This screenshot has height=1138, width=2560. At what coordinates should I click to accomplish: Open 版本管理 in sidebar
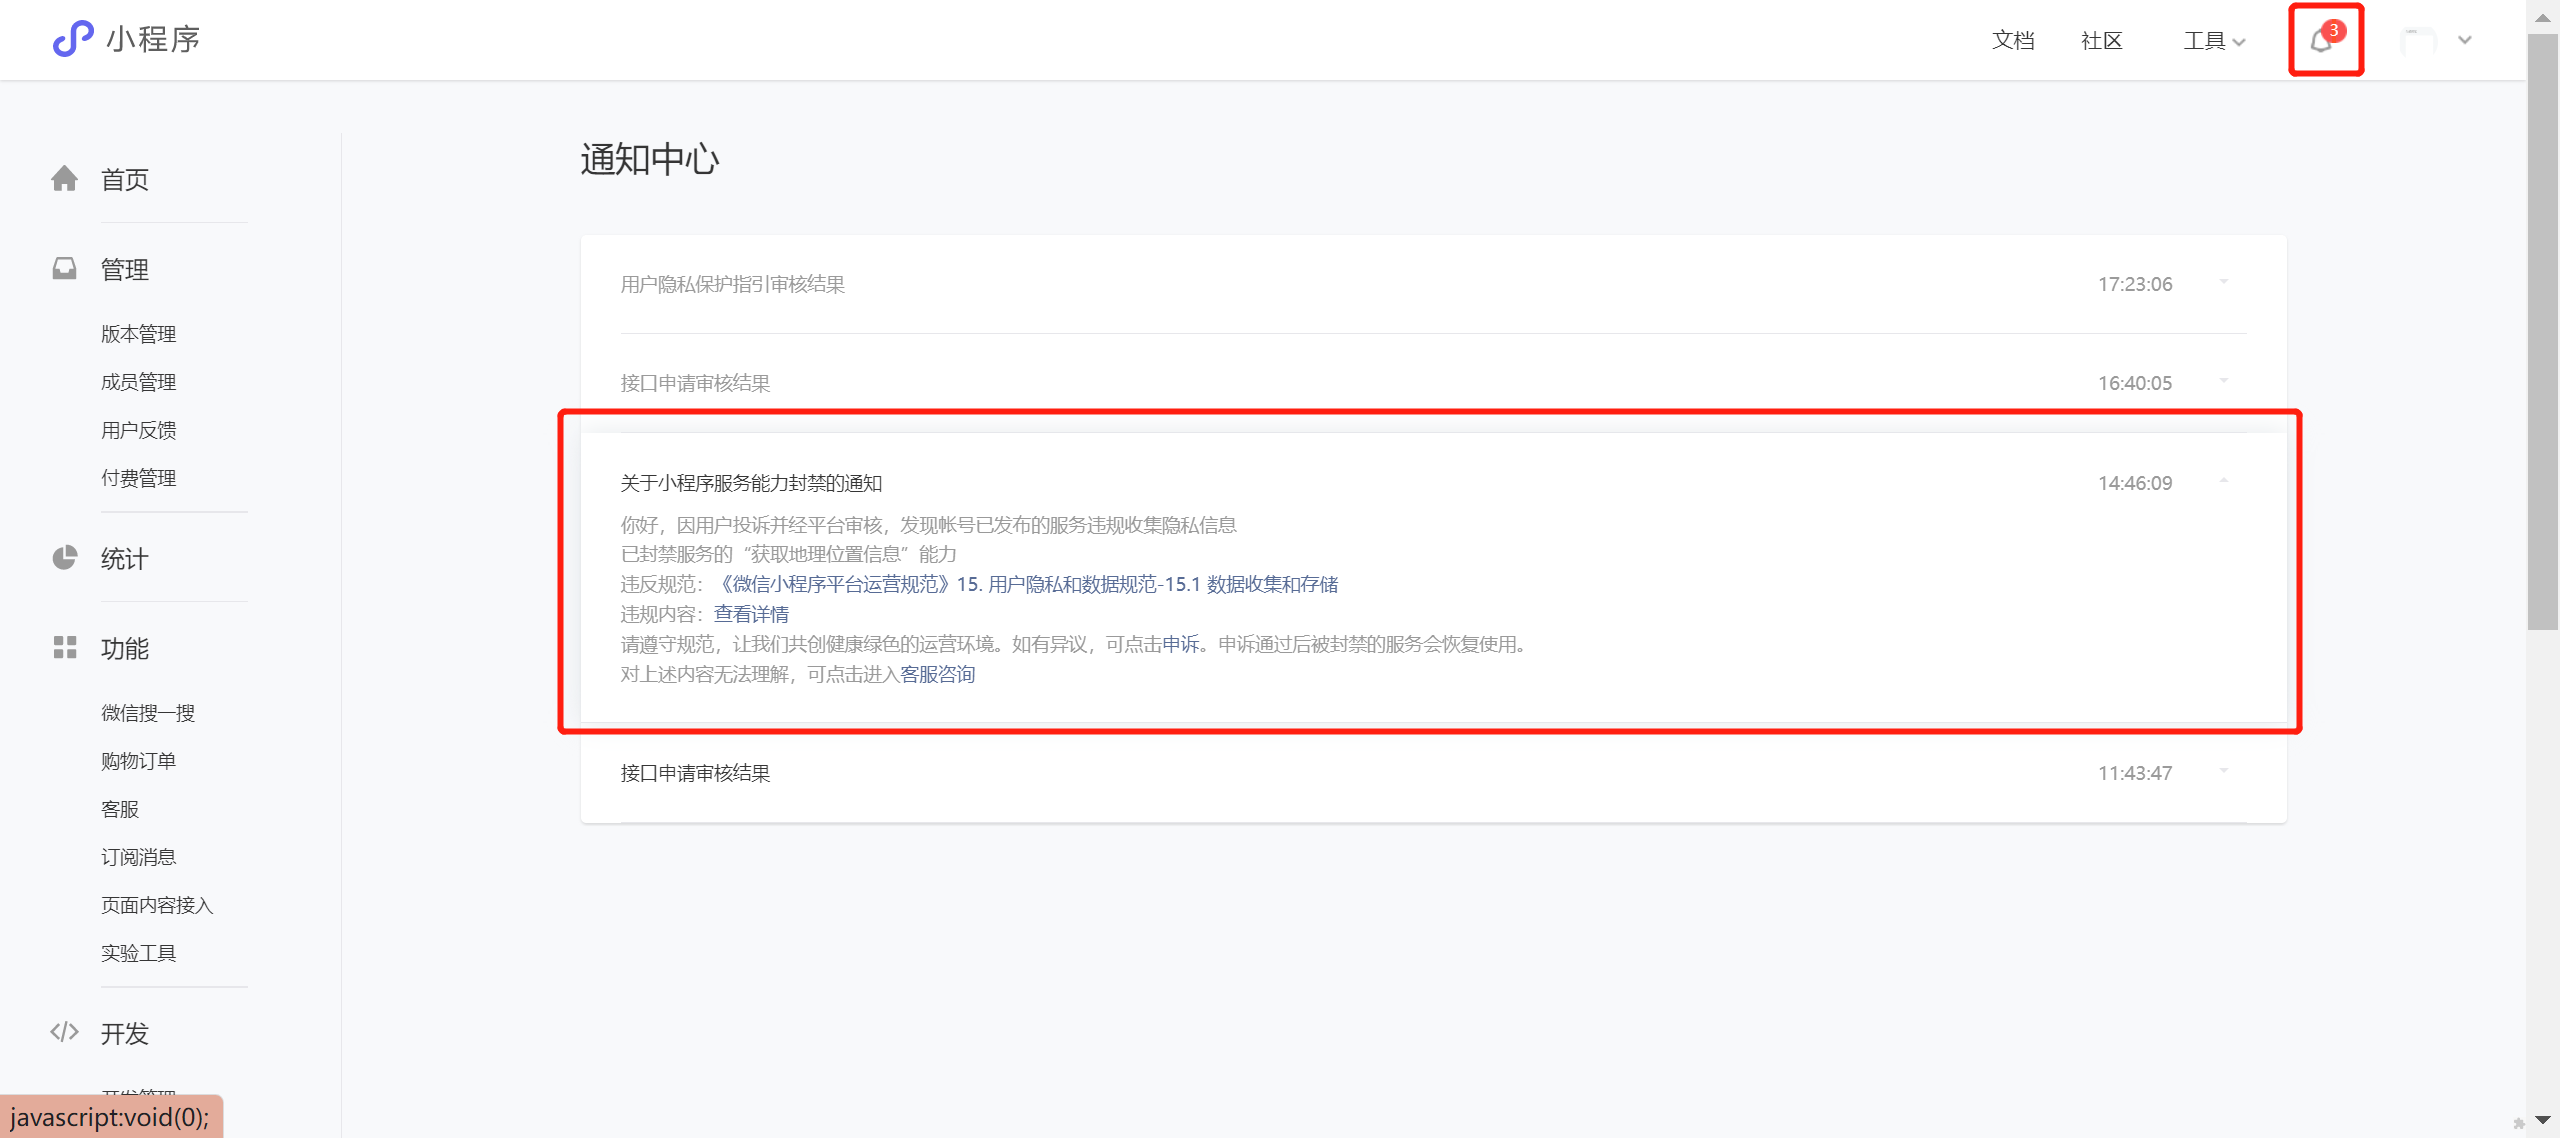139,334
